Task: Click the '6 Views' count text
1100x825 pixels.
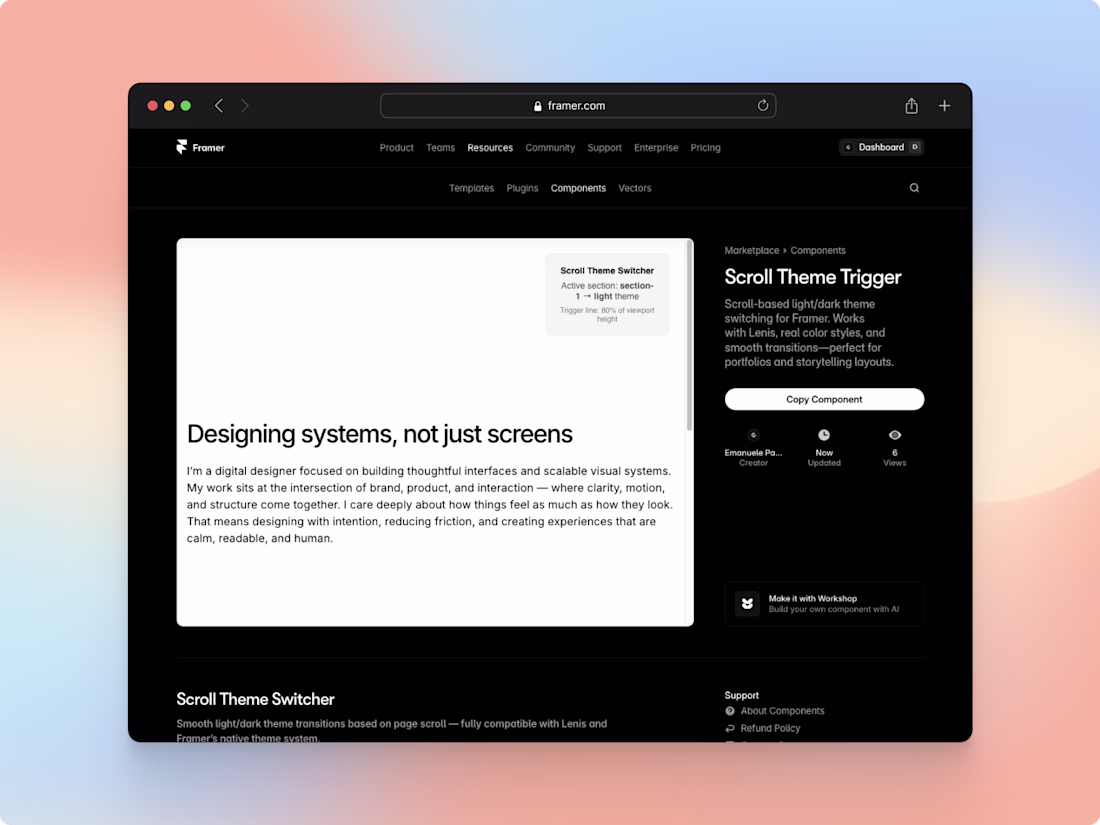Action: point(894,457)
